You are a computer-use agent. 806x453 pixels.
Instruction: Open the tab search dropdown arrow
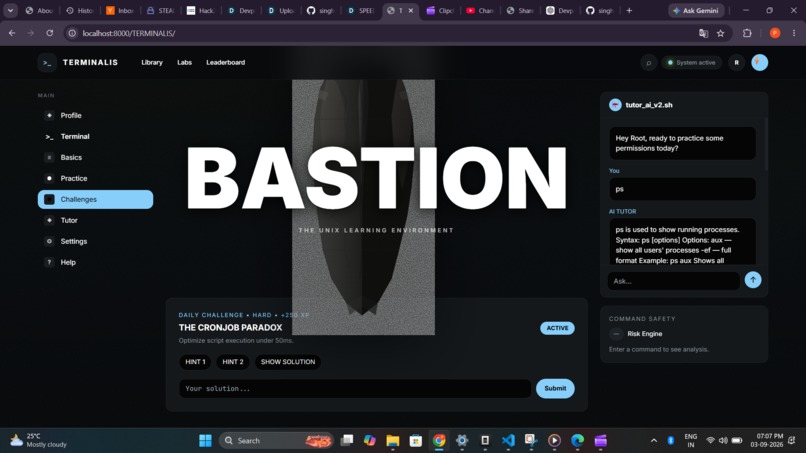[10, 10]
